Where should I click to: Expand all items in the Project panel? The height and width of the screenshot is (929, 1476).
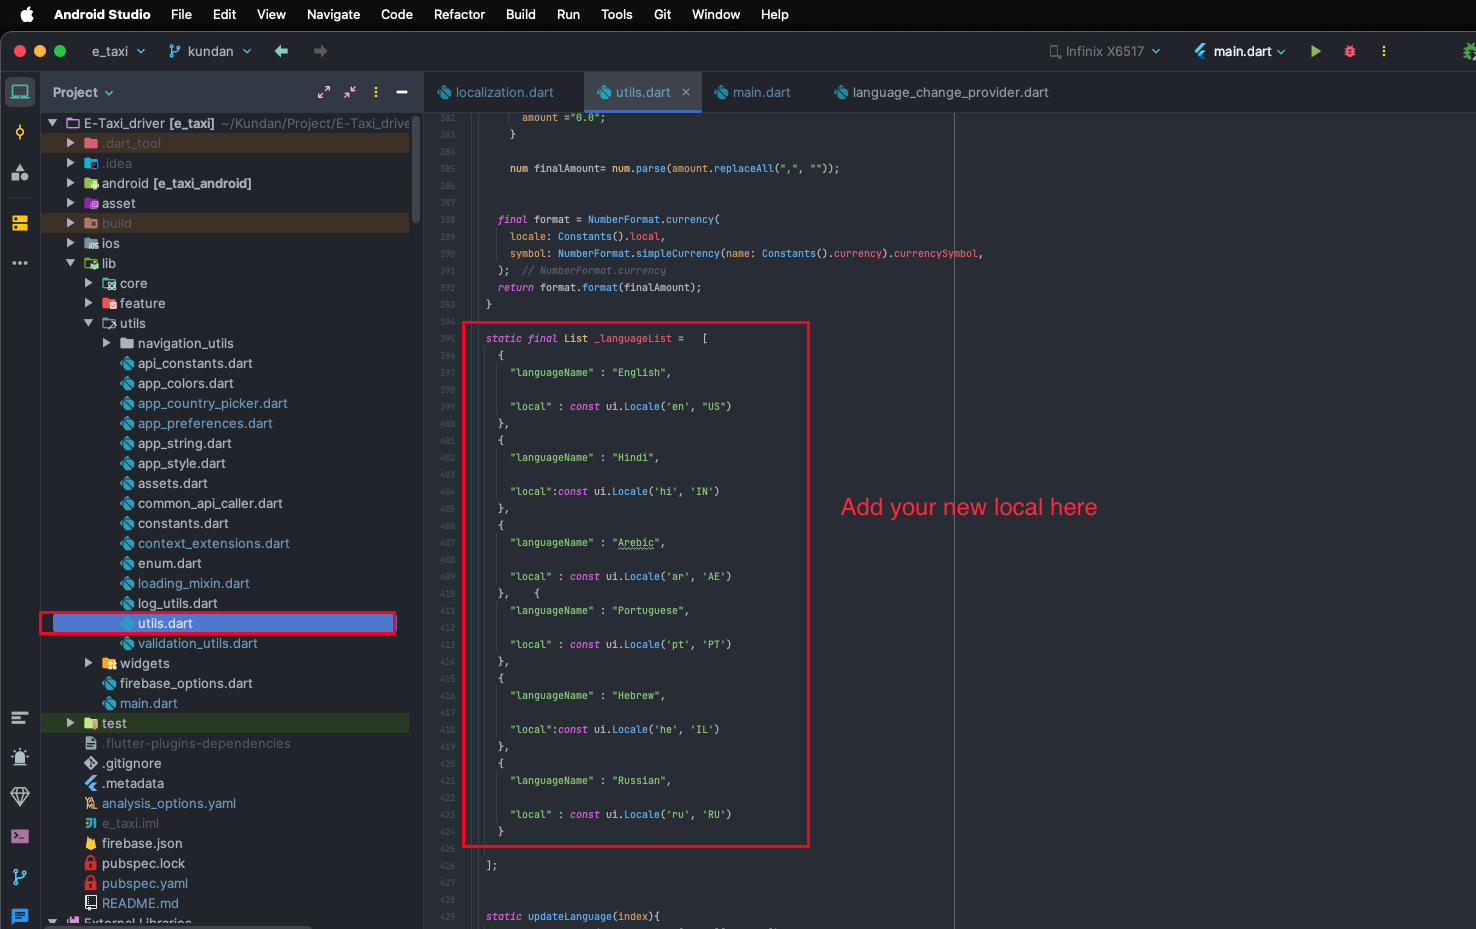coord(324,92)
